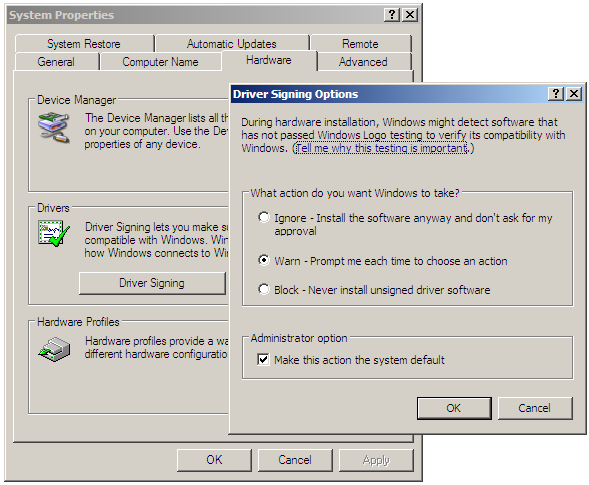Click the 'Administrator option' group label
Screen dimensions: 589x485
299,338
